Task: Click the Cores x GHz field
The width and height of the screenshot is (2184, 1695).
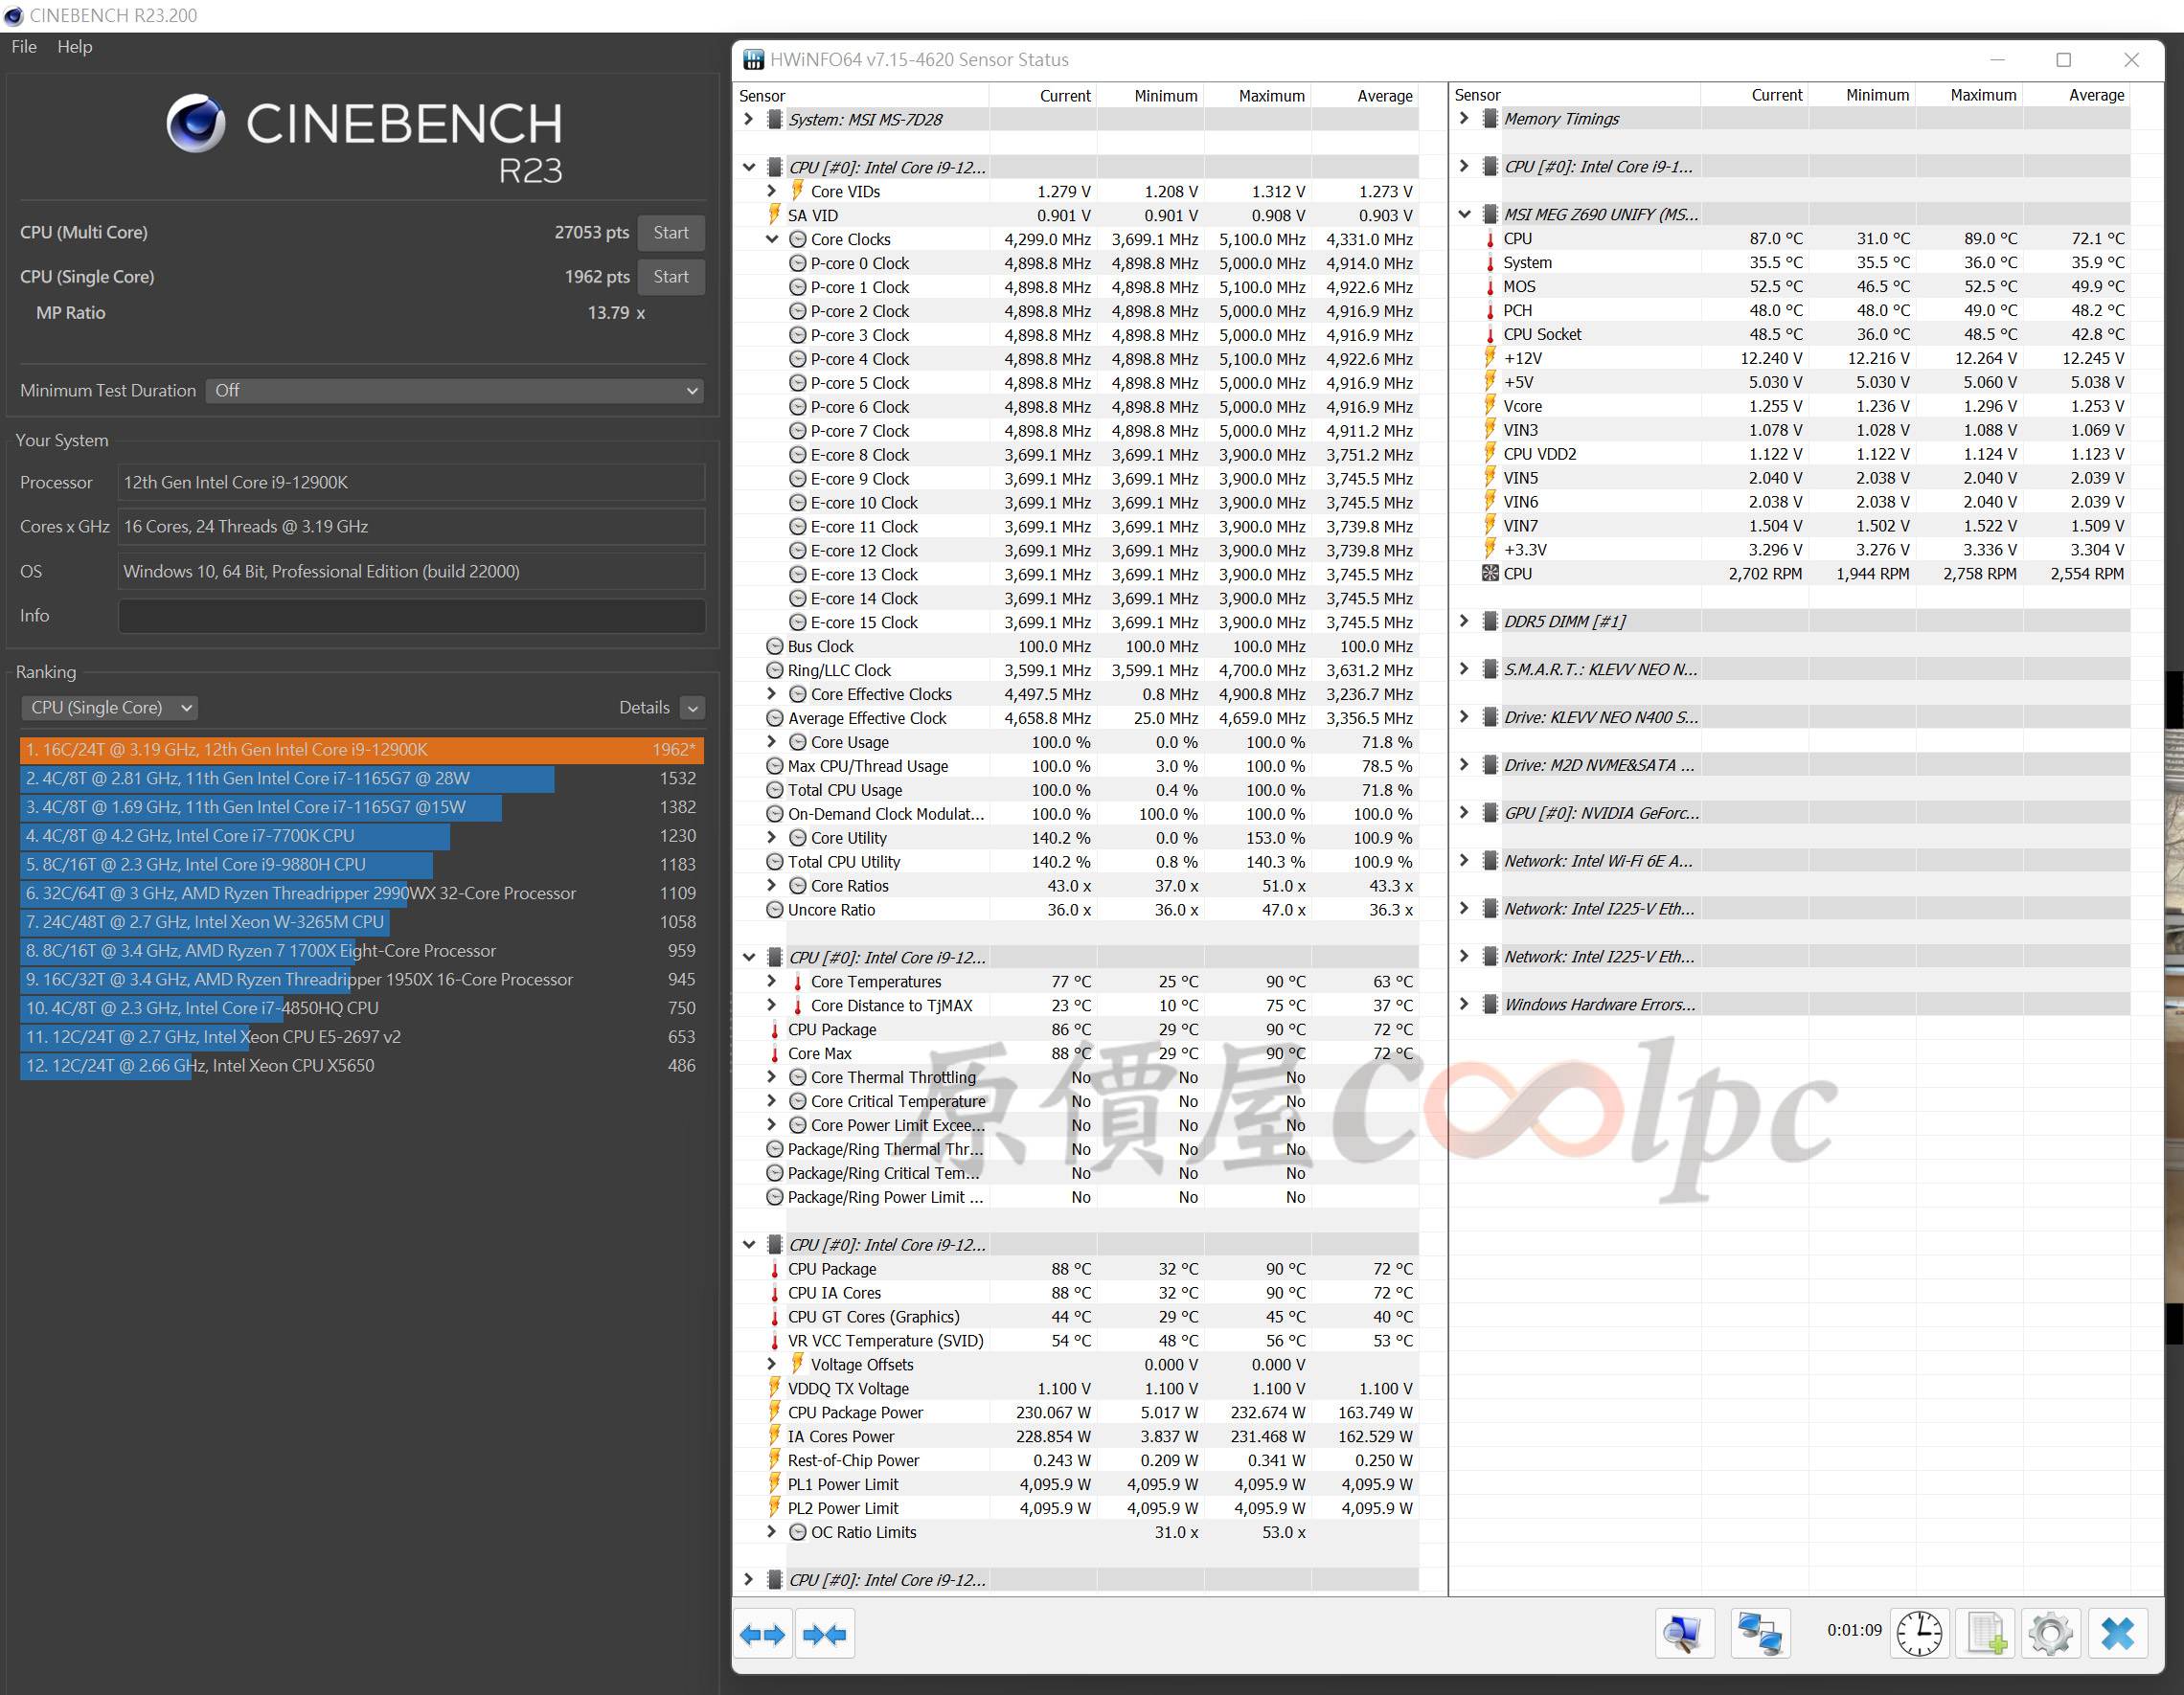Action: pyautogui.click(x=411, y=526)
